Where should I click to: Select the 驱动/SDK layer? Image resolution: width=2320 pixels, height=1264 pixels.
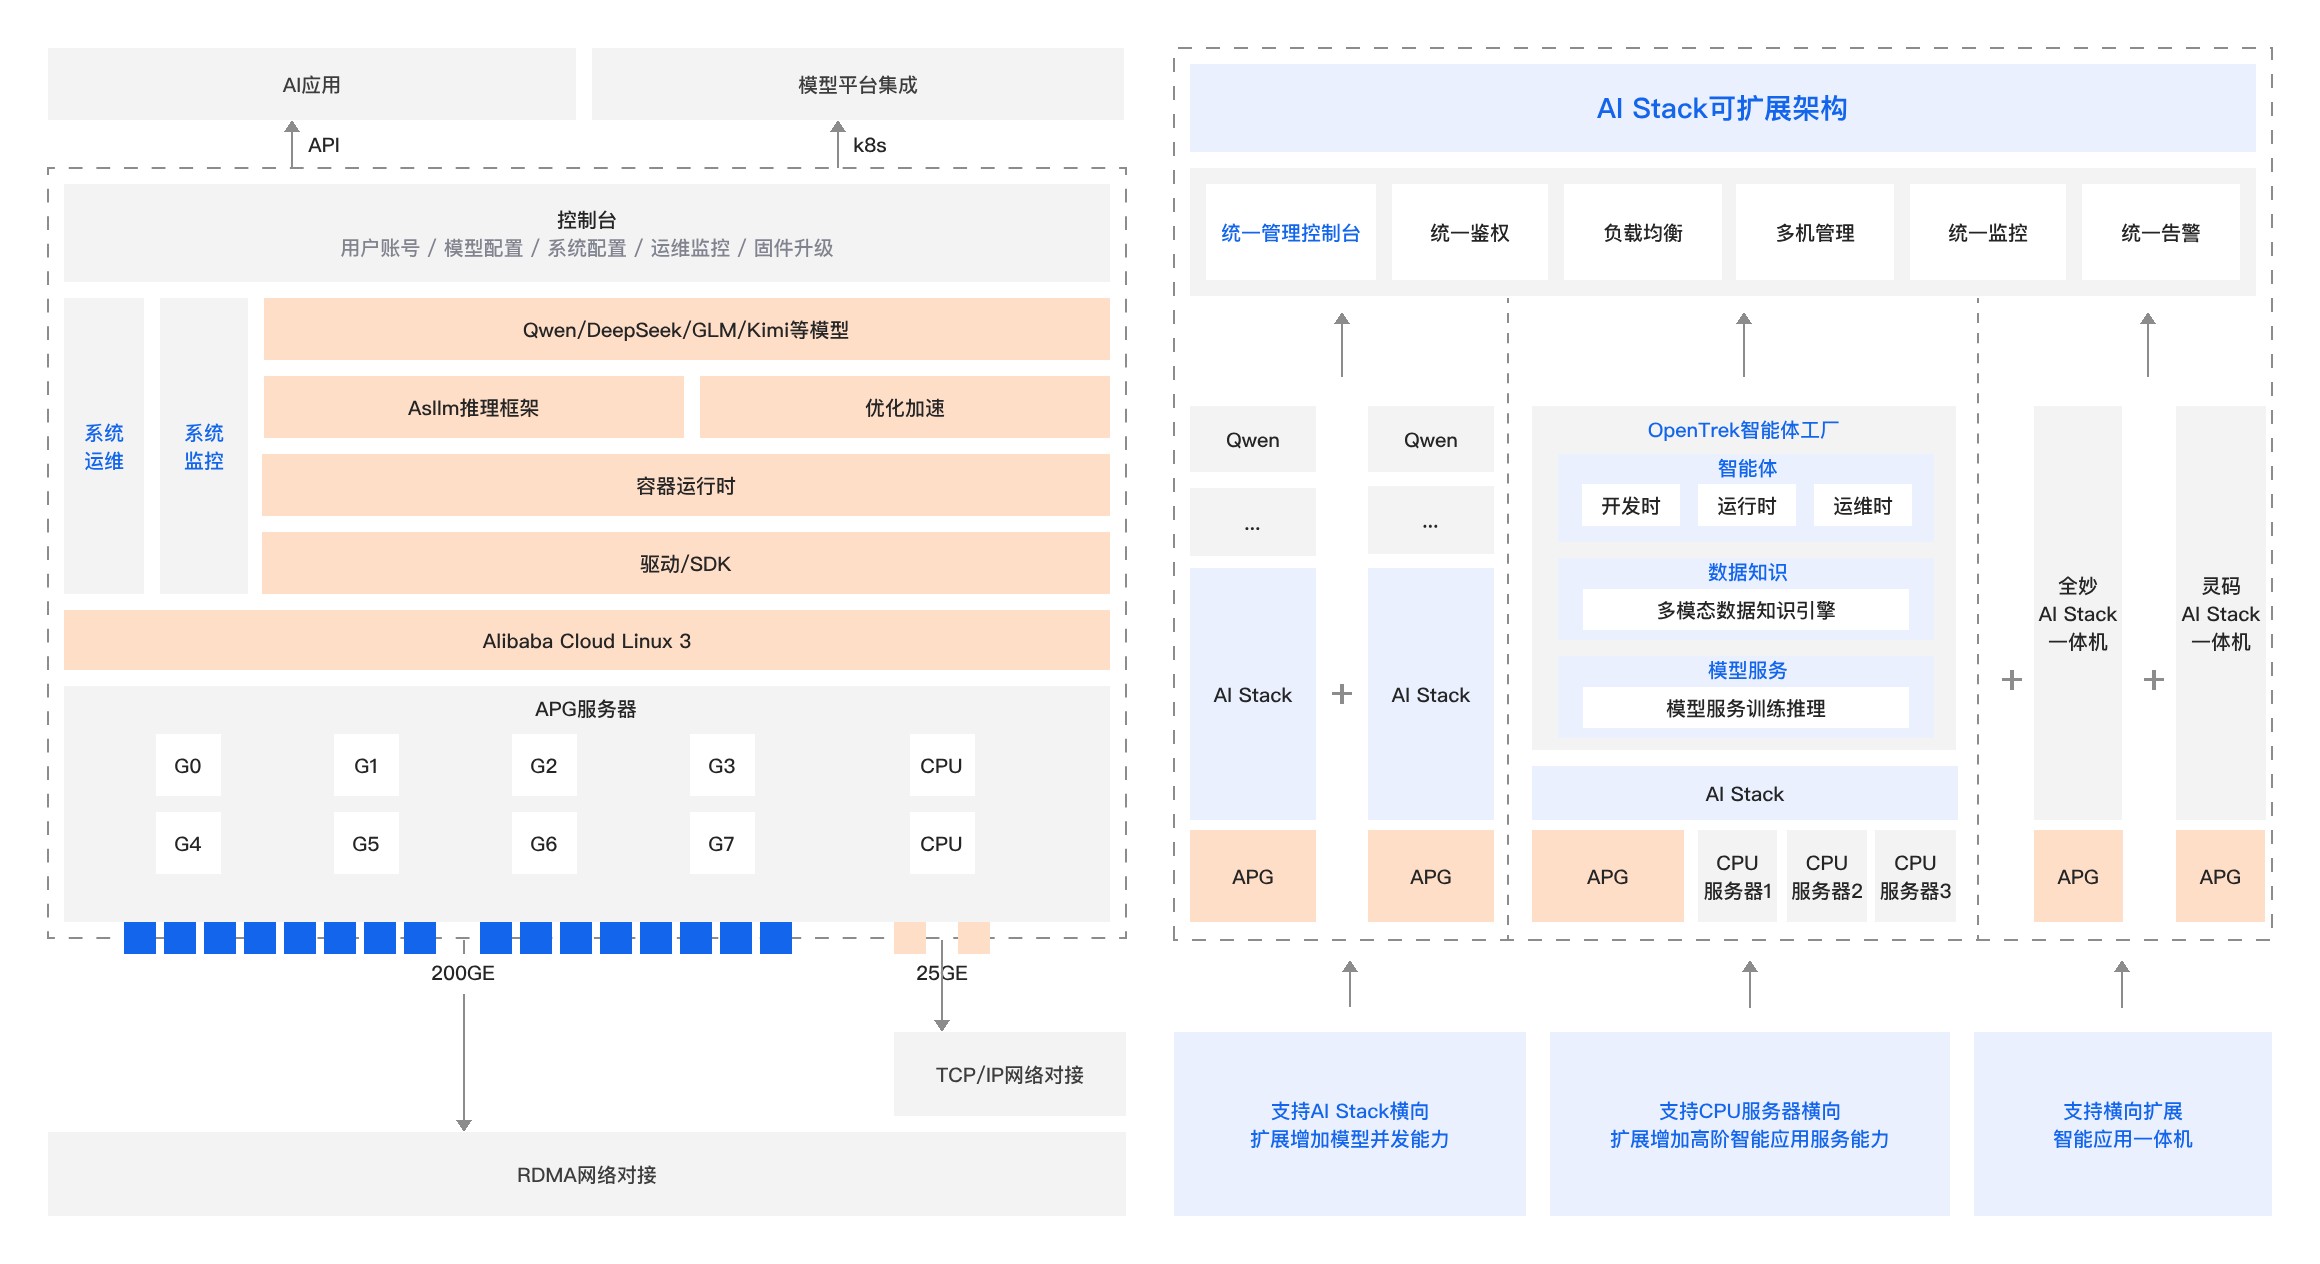[x=686, y=563]
